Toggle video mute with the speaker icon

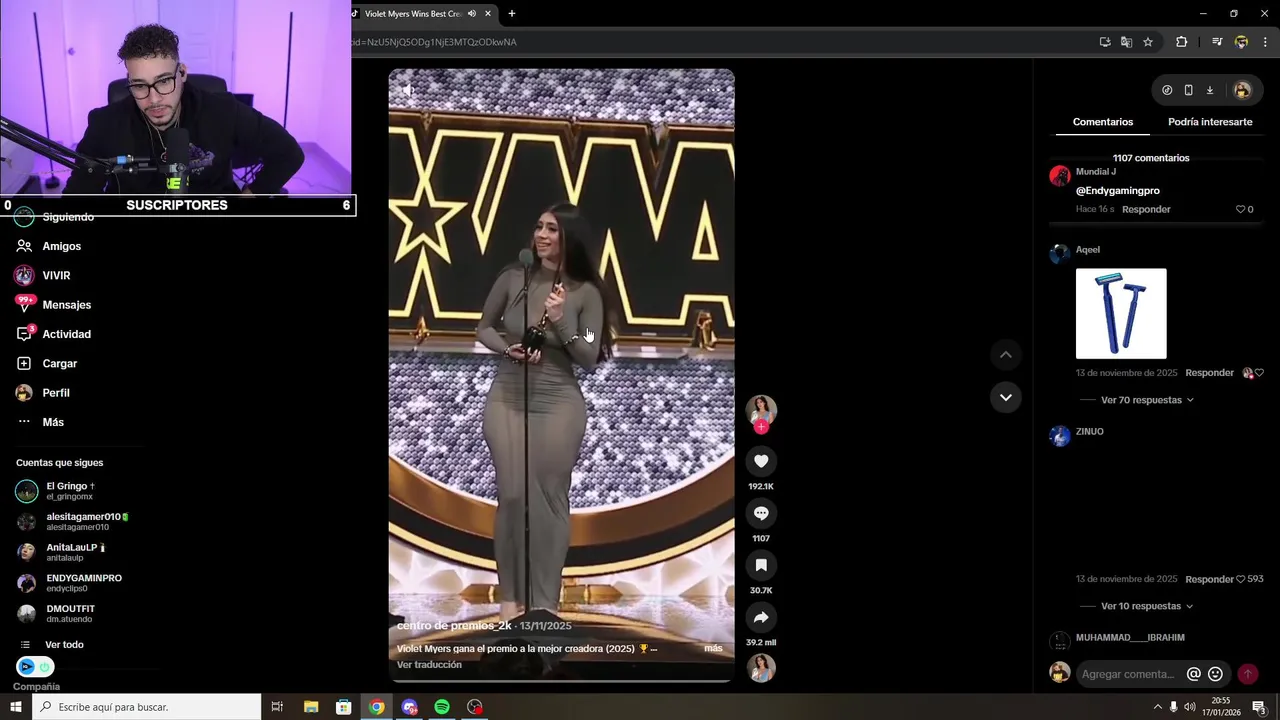[408, 90]
